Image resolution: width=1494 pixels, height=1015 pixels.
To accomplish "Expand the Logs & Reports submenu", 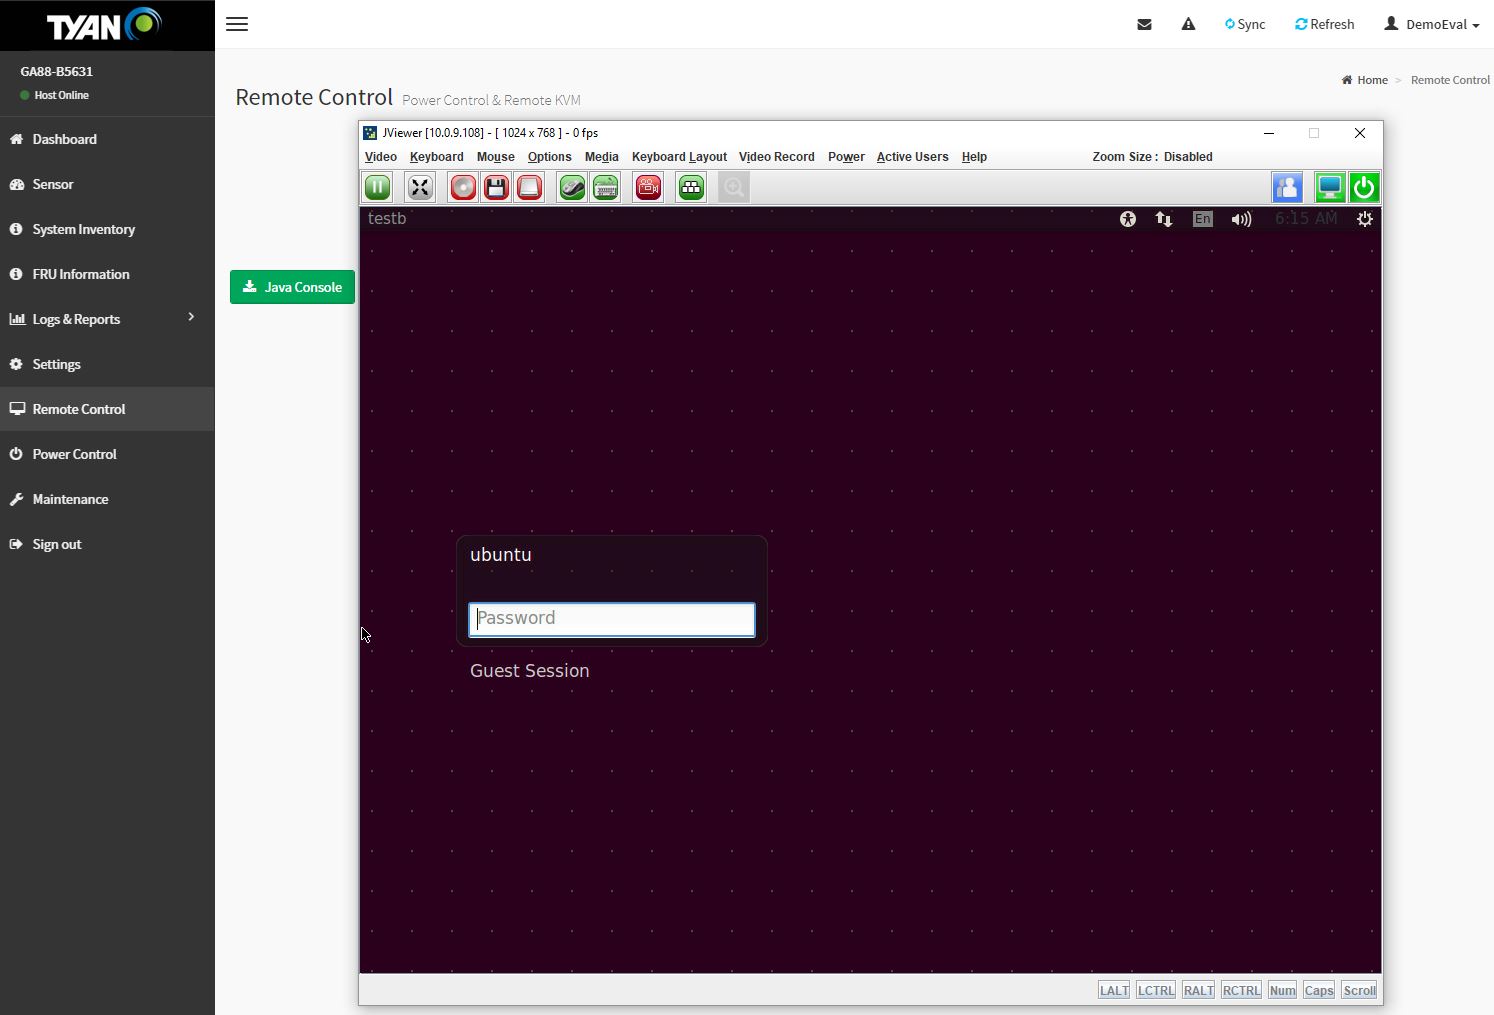I will point(107,319).
